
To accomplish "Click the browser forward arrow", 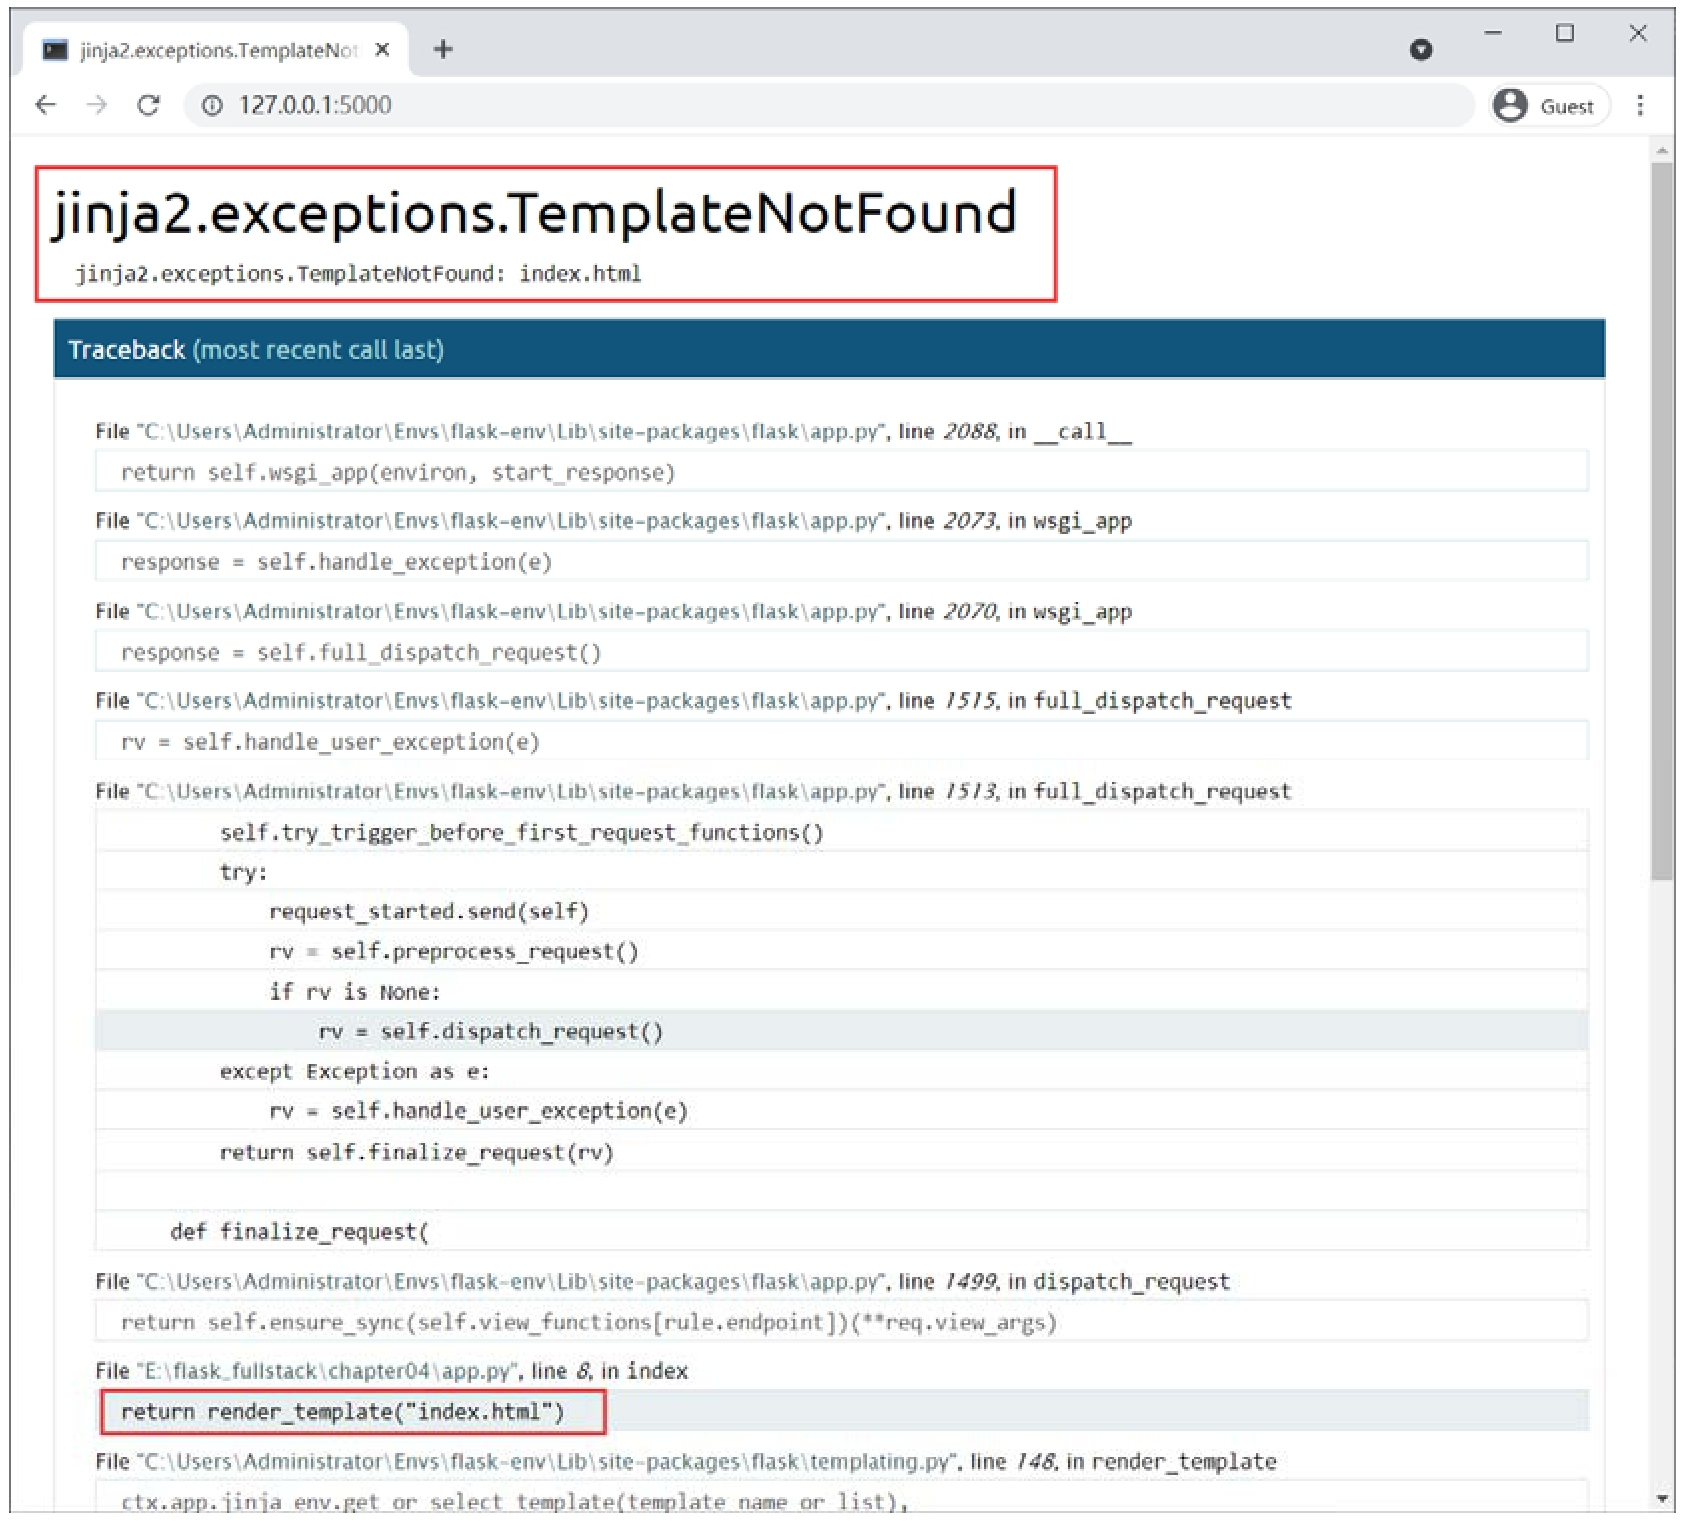I will tap(97, 105).
